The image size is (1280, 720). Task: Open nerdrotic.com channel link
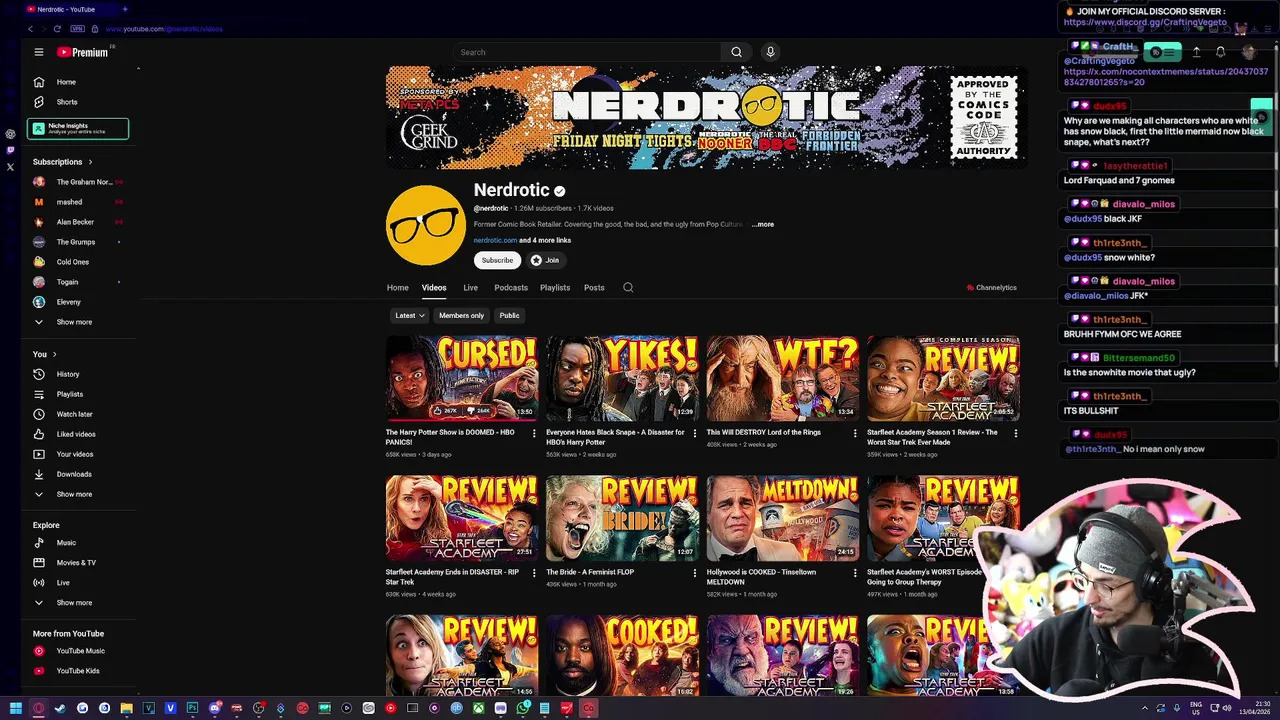tap(495, 240)
